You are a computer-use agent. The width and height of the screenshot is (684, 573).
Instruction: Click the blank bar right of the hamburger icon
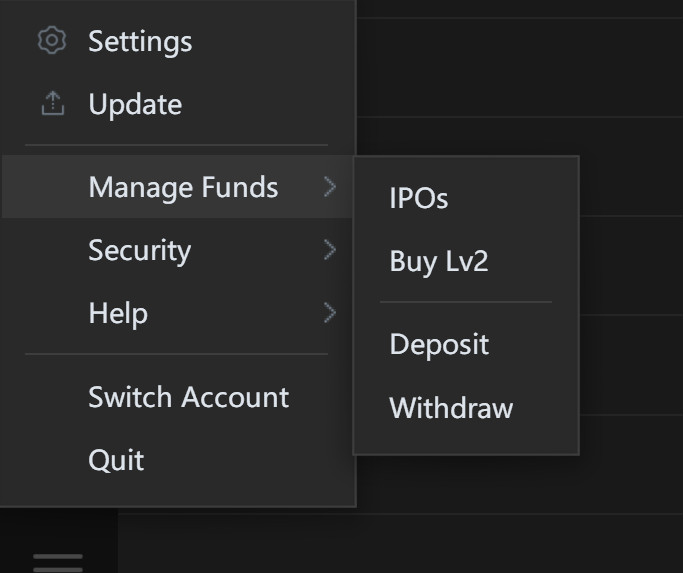(399, 544)
